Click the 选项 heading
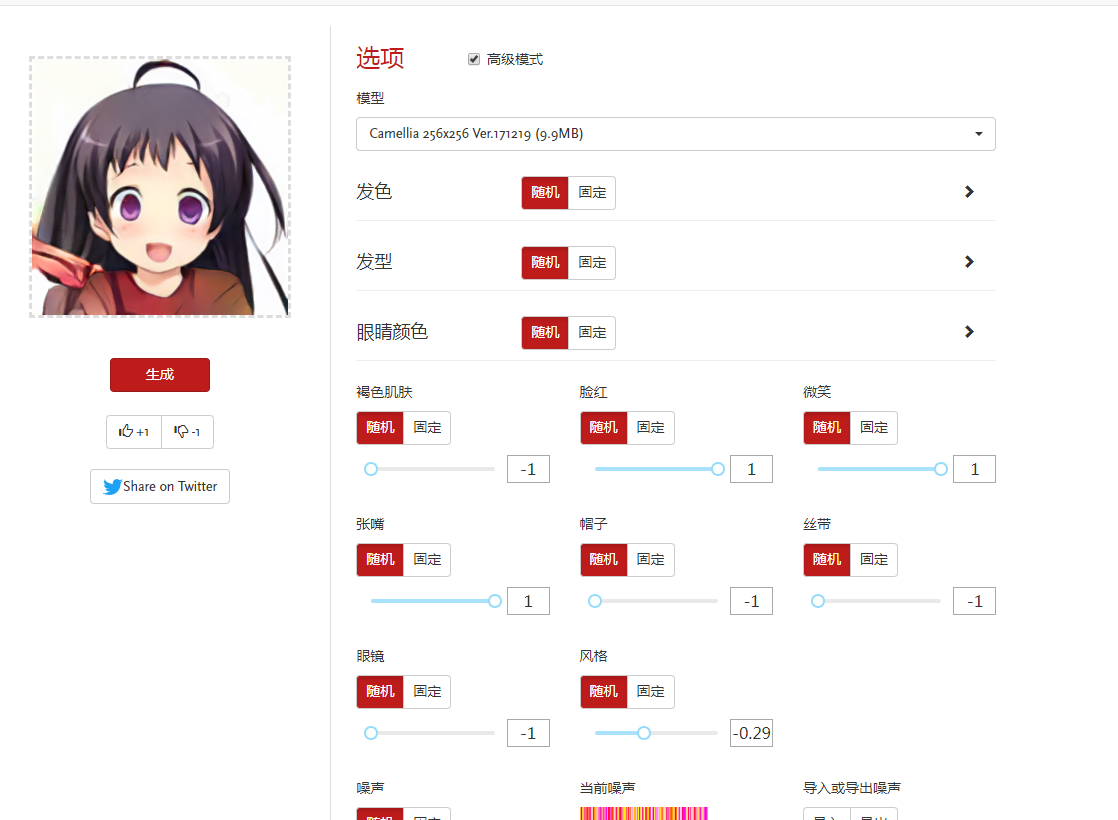Screen dimensions: 1118x820 click(x=379, y=58)
